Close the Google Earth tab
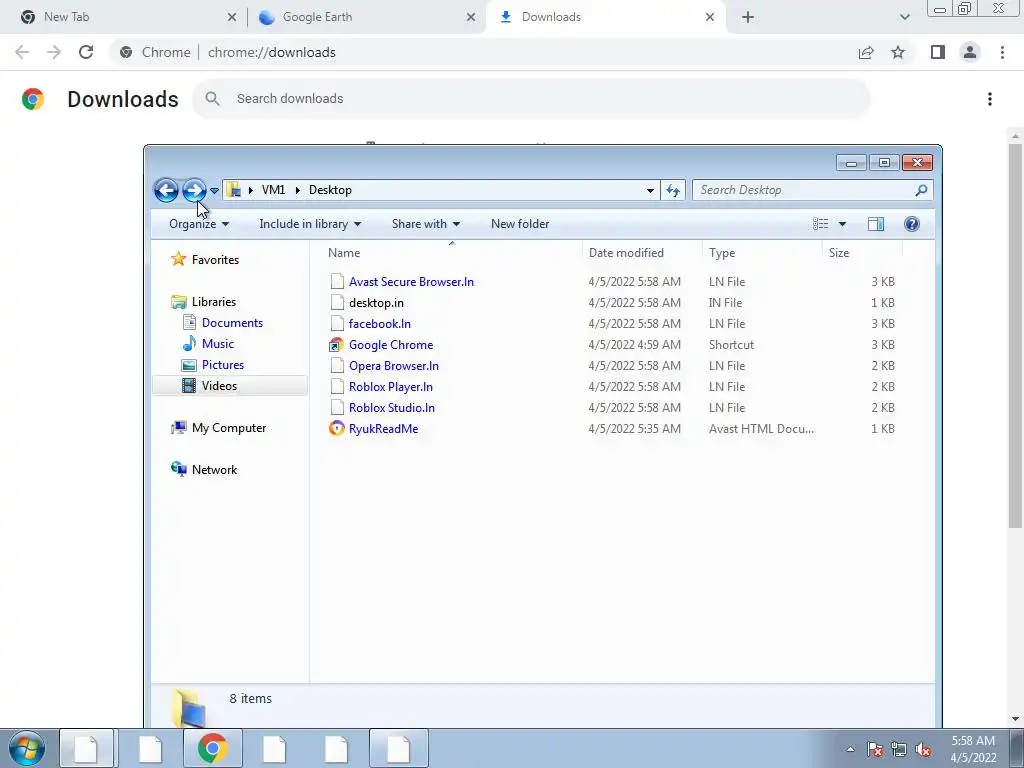 471,17
